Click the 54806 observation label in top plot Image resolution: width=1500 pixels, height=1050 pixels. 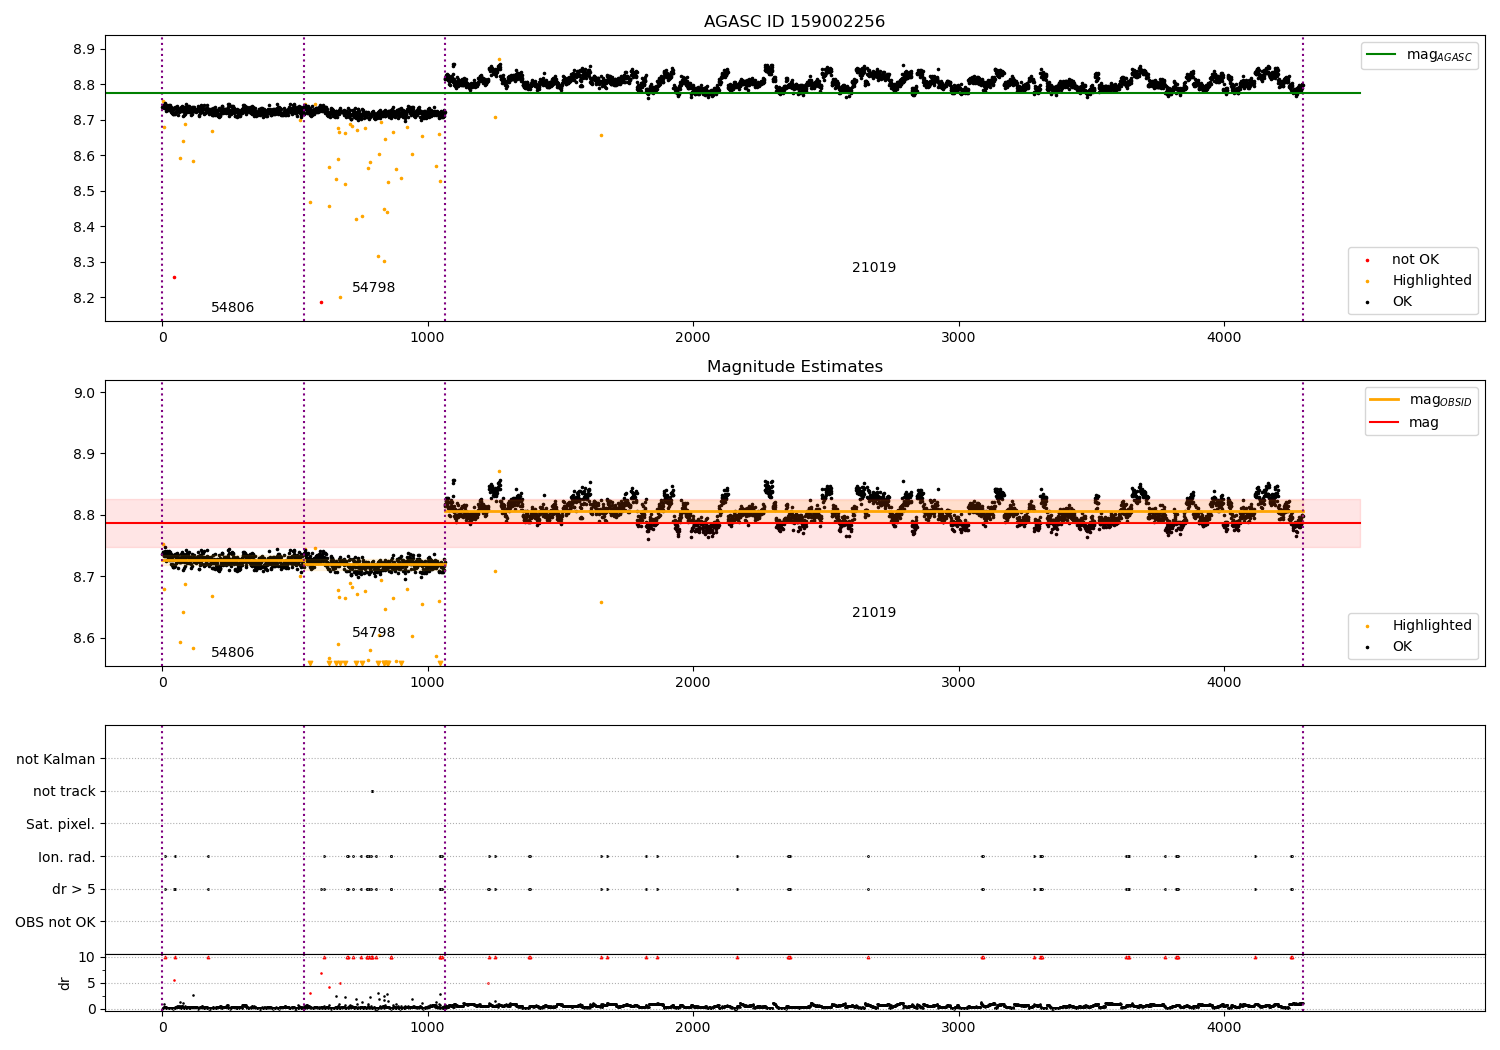click(x=233, y=308)
